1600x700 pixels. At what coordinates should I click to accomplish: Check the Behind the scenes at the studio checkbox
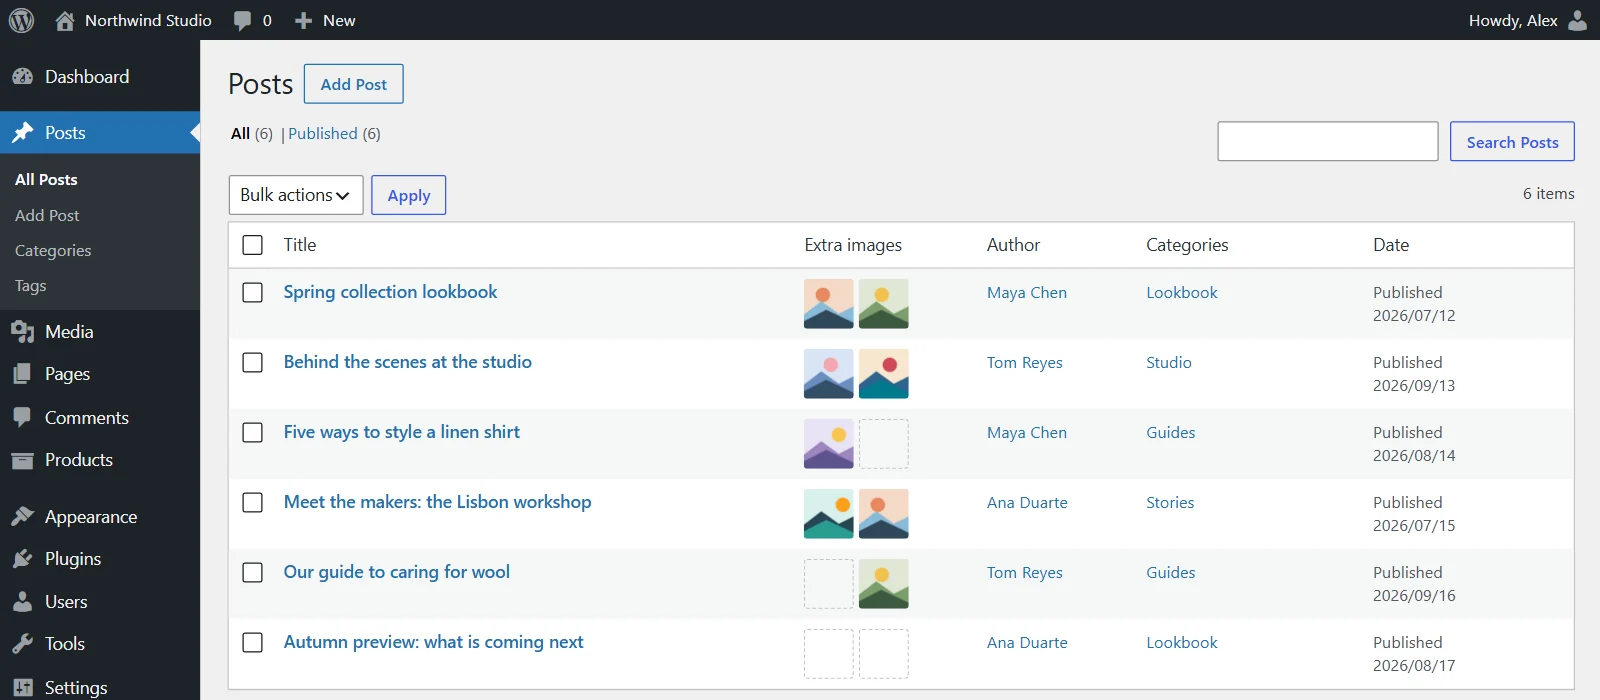click(253, 363)
